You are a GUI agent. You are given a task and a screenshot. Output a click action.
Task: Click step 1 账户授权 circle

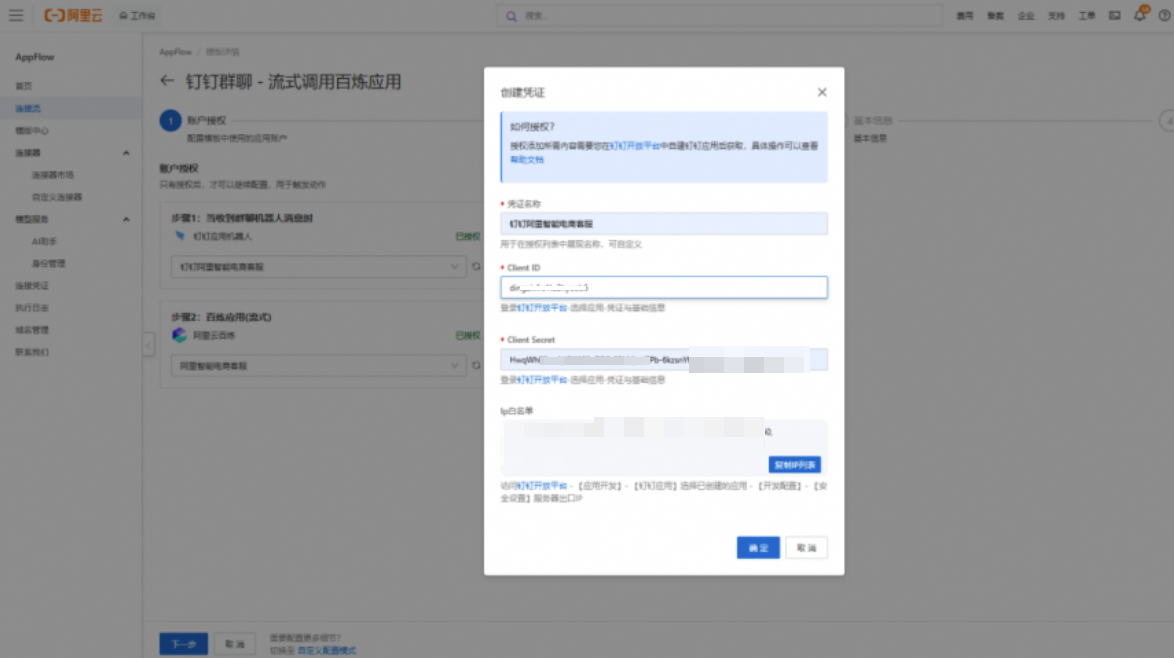(170, 121)
